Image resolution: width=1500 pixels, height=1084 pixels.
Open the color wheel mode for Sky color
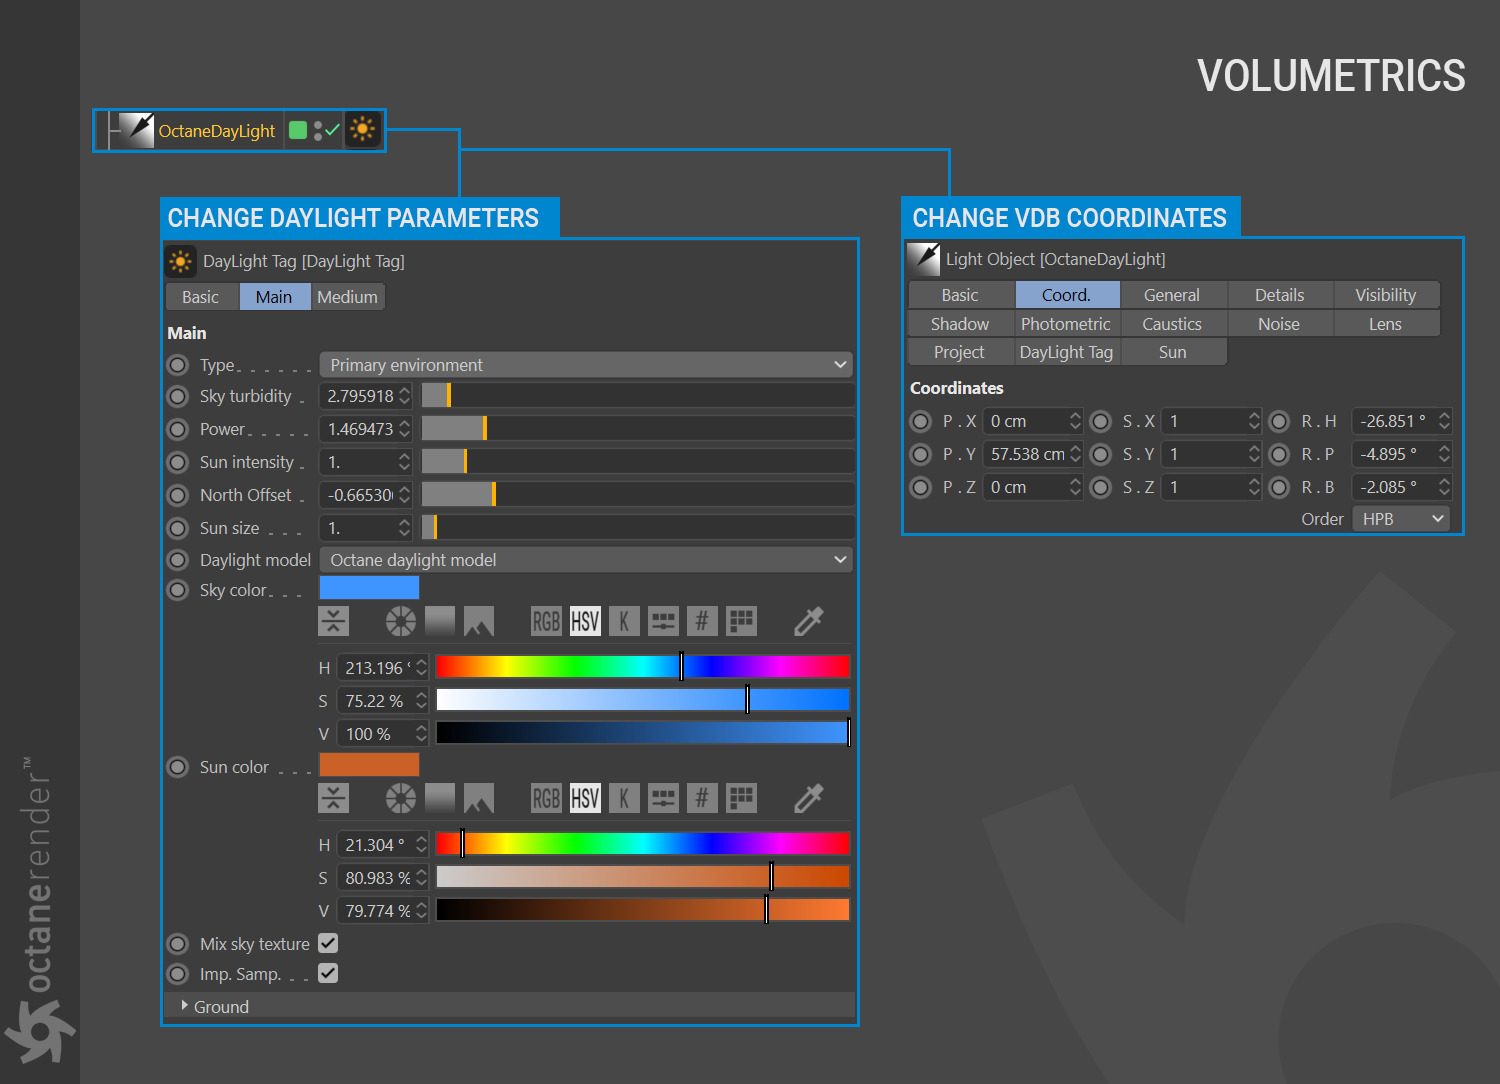[400, 621]
